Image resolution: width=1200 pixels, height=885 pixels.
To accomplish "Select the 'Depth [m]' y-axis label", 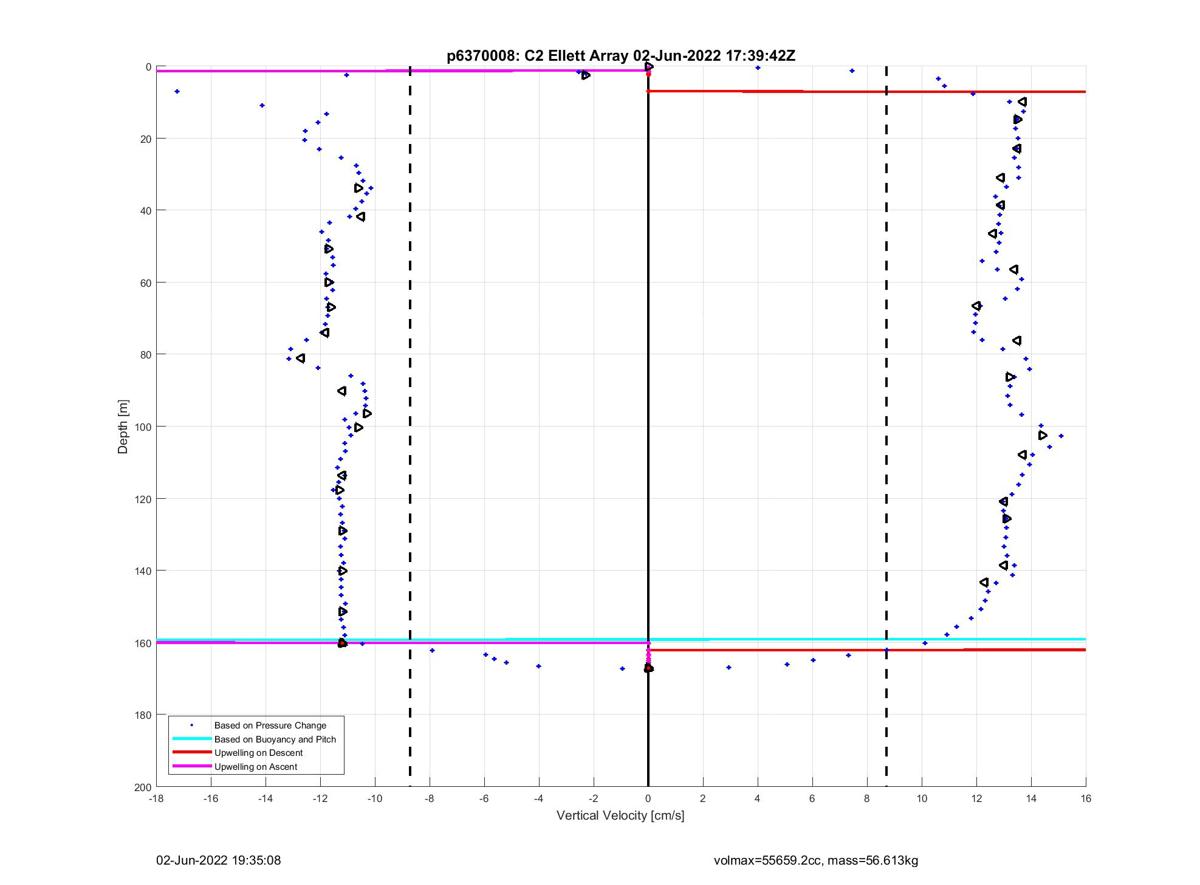I will 124,427.
